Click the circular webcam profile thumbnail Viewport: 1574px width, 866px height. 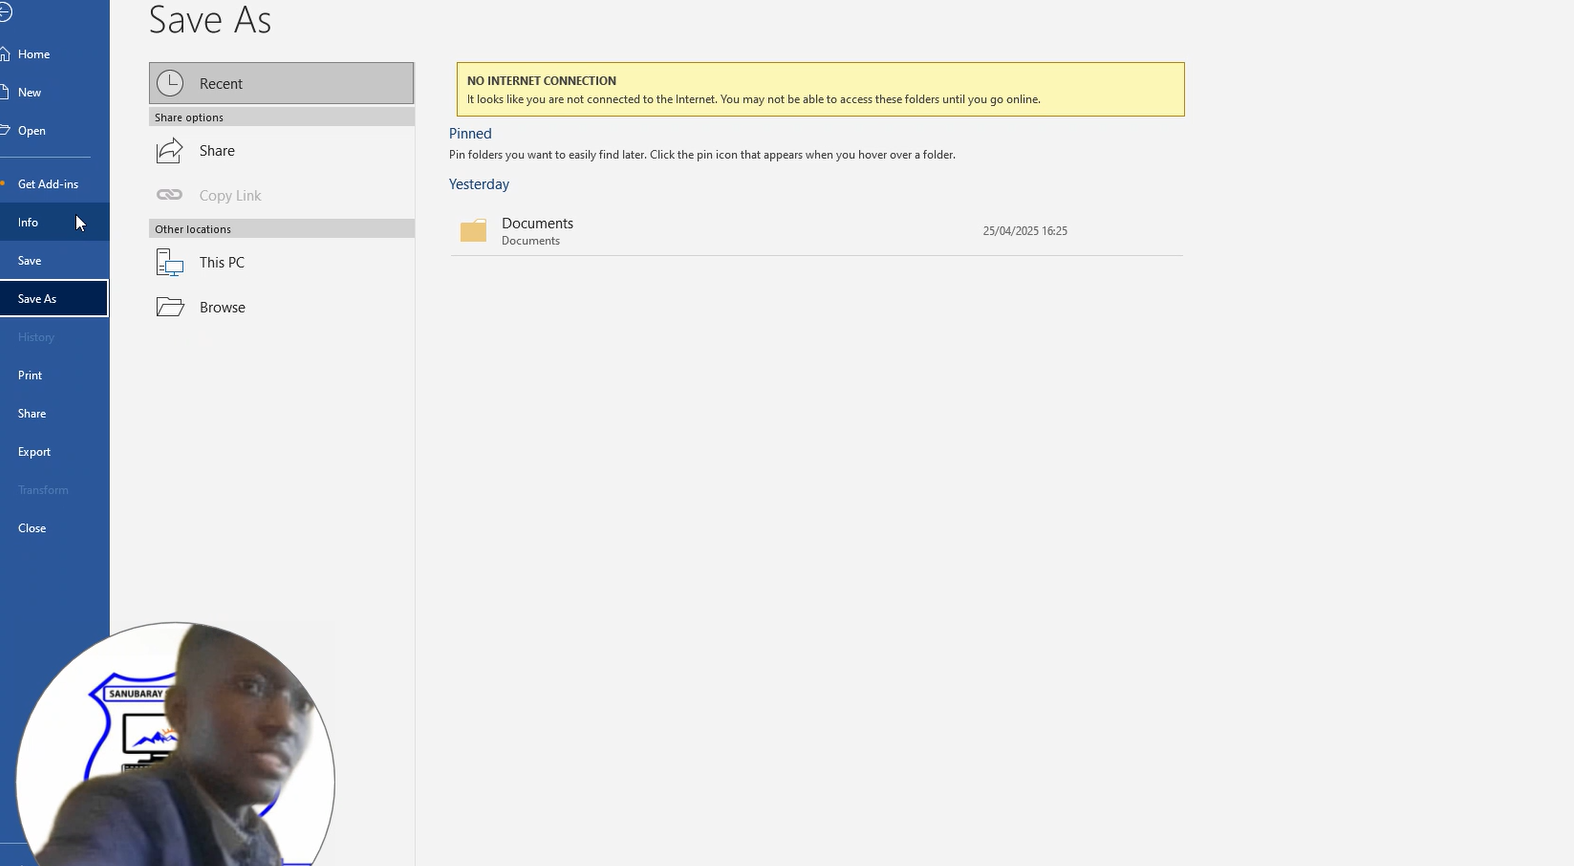click(x=175, y=745)
